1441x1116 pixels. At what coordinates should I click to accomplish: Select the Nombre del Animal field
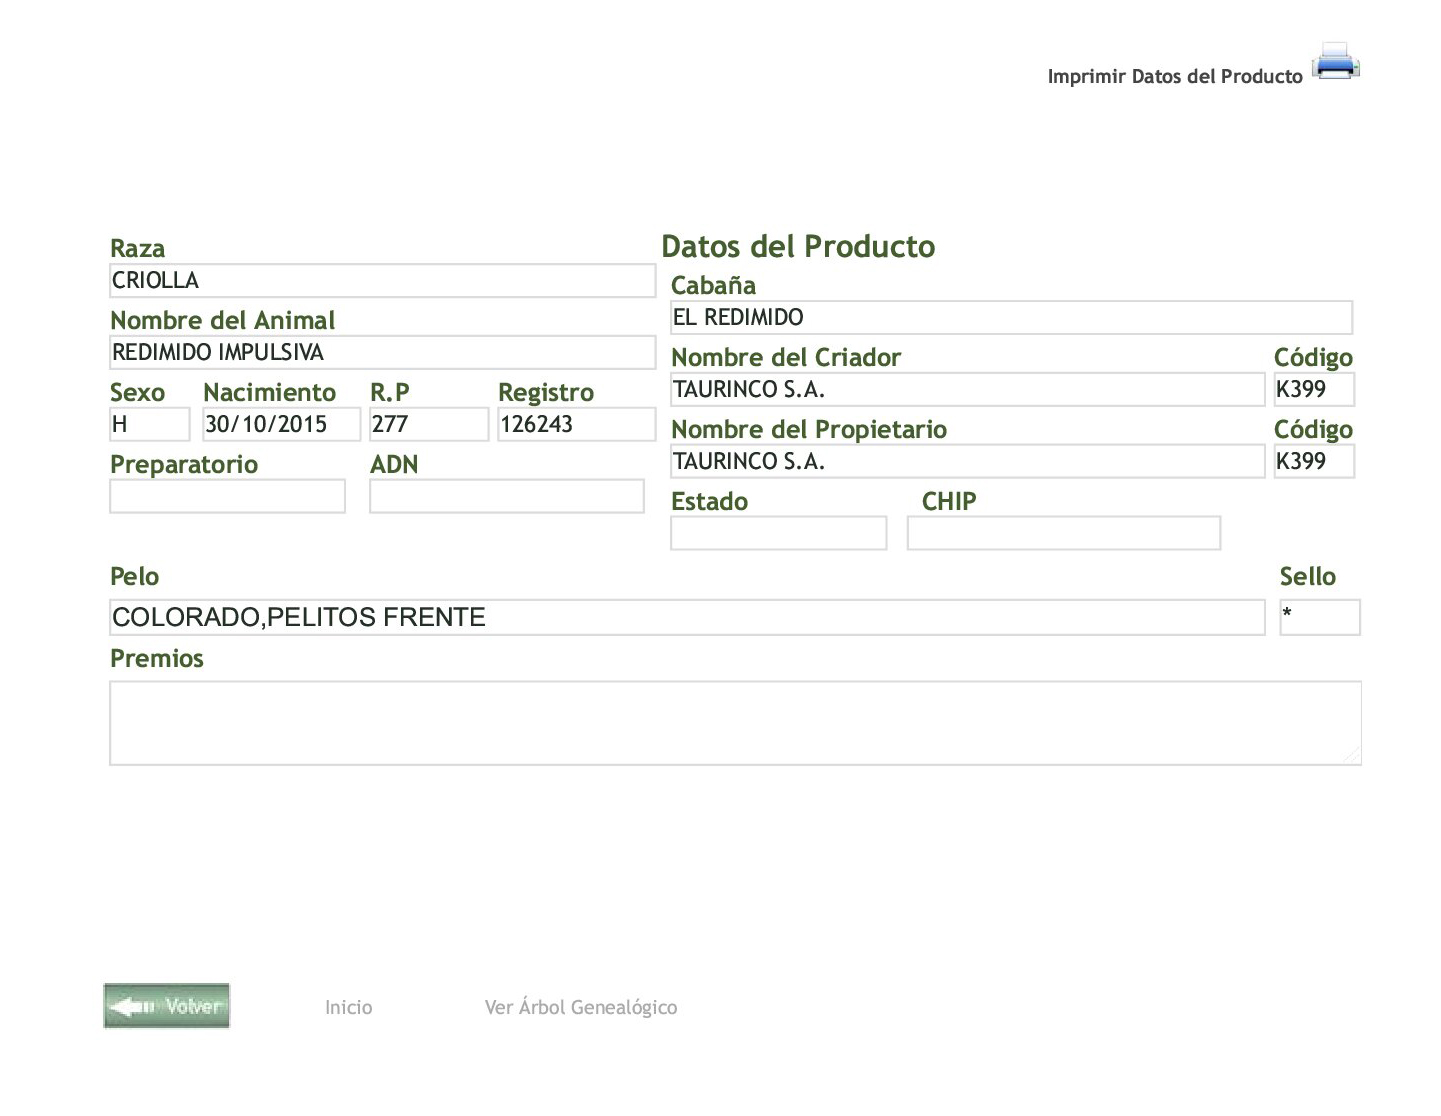coord(382,353)
